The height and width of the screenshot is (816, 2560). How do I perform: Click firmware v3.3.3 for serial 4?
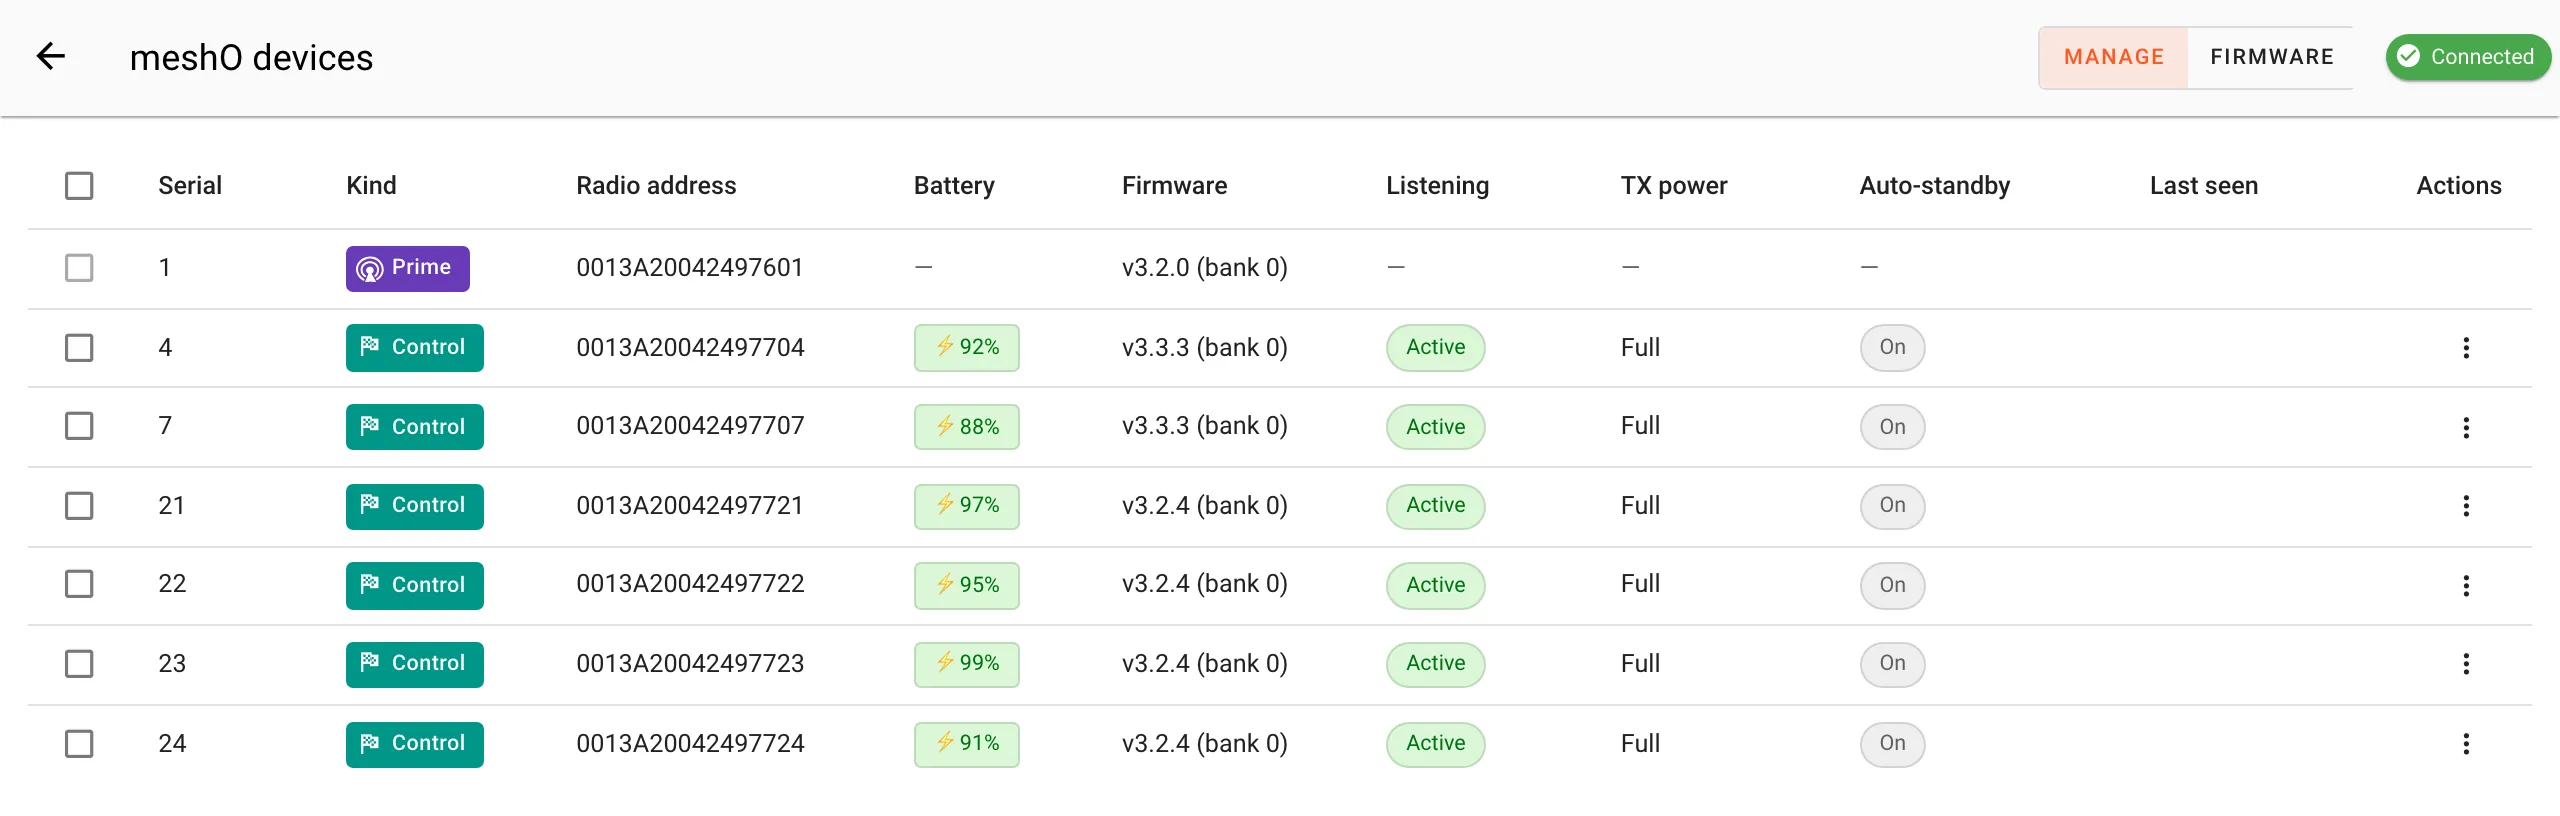click(x=1205, y=347)
